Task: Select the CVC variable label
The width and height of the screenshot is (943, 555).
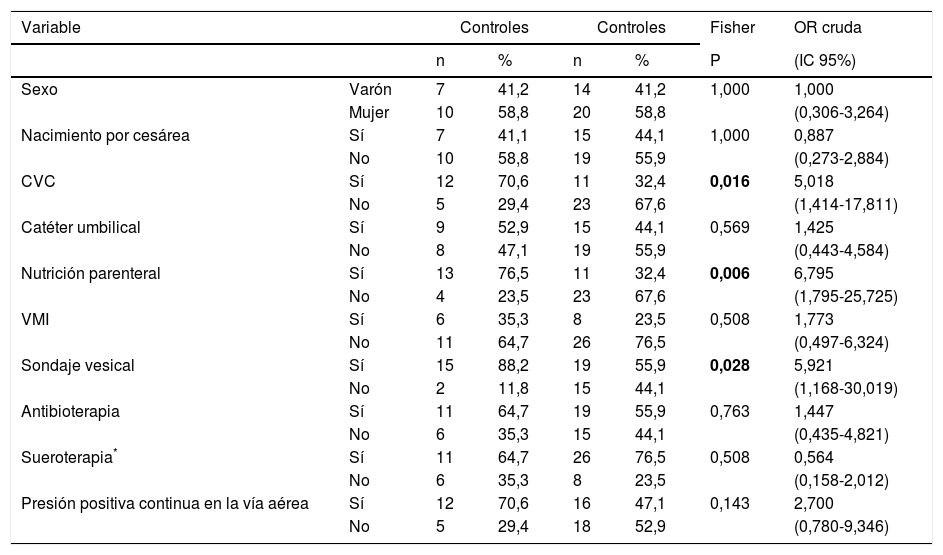Action: point(39,181)
